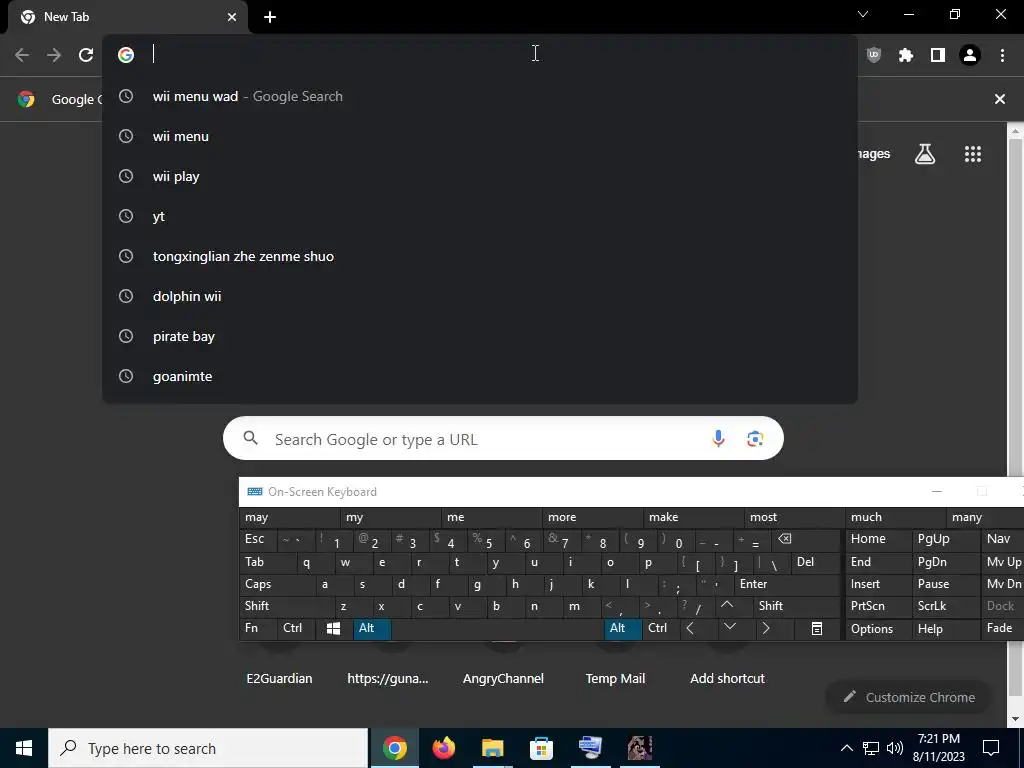Select the 'wii menu' suggestion
Screen dimensions: 1024x768
pos(480,136)
